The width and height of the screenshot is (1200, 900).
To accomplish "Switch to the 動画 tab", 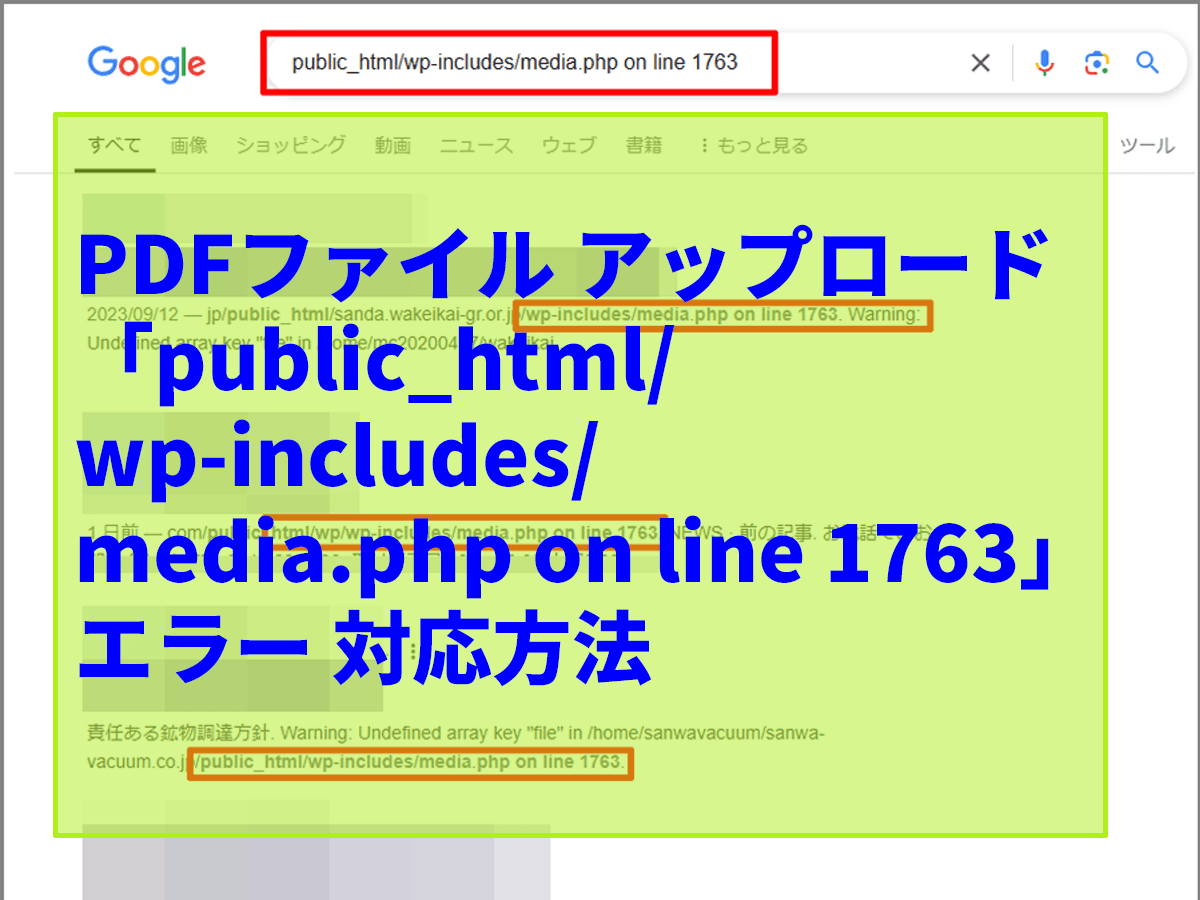I will pos(393,146).
